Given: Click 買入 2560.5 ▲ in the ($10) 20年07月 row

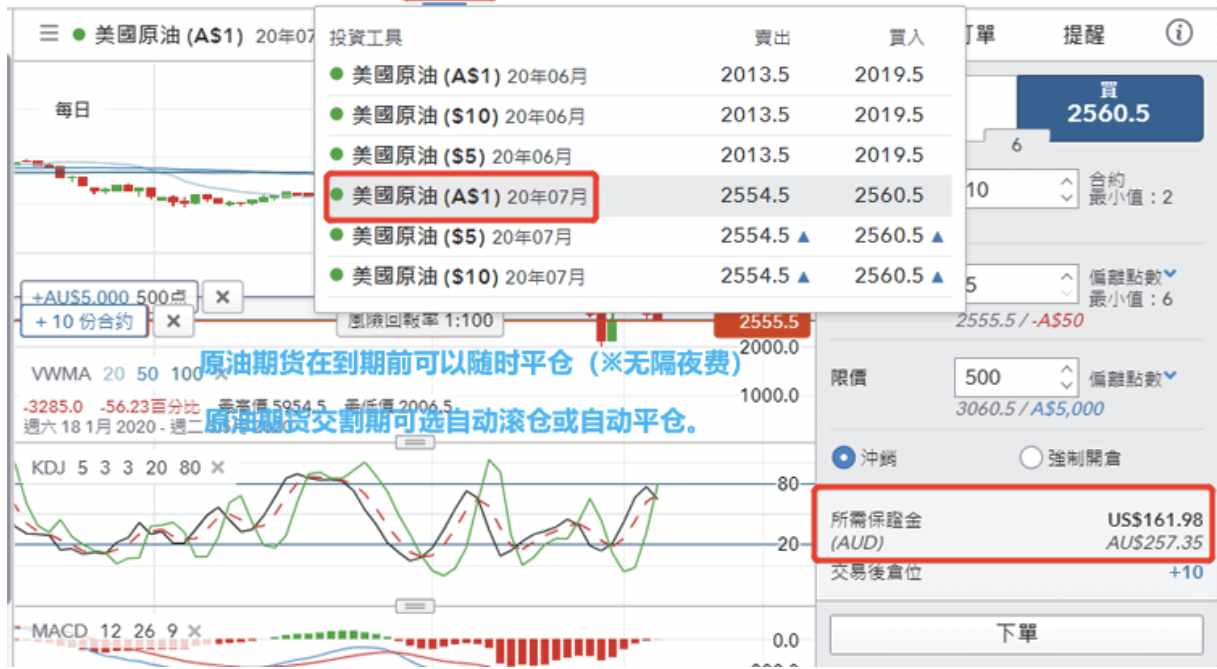Looking at the screenshot, I should (x=899, y=276).
